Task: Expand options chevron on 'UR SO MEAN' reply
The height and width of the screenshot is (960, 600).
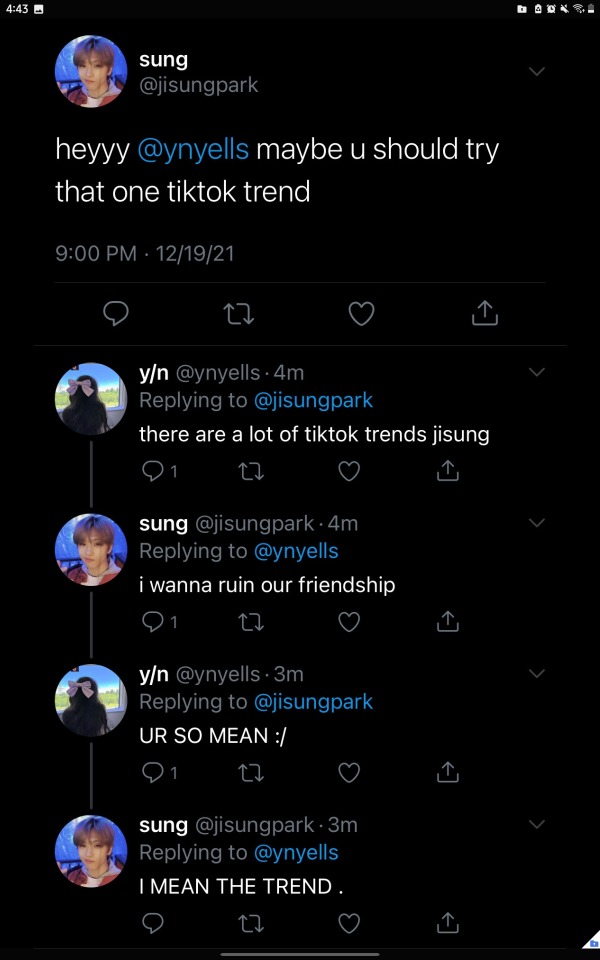Action: 537,674
